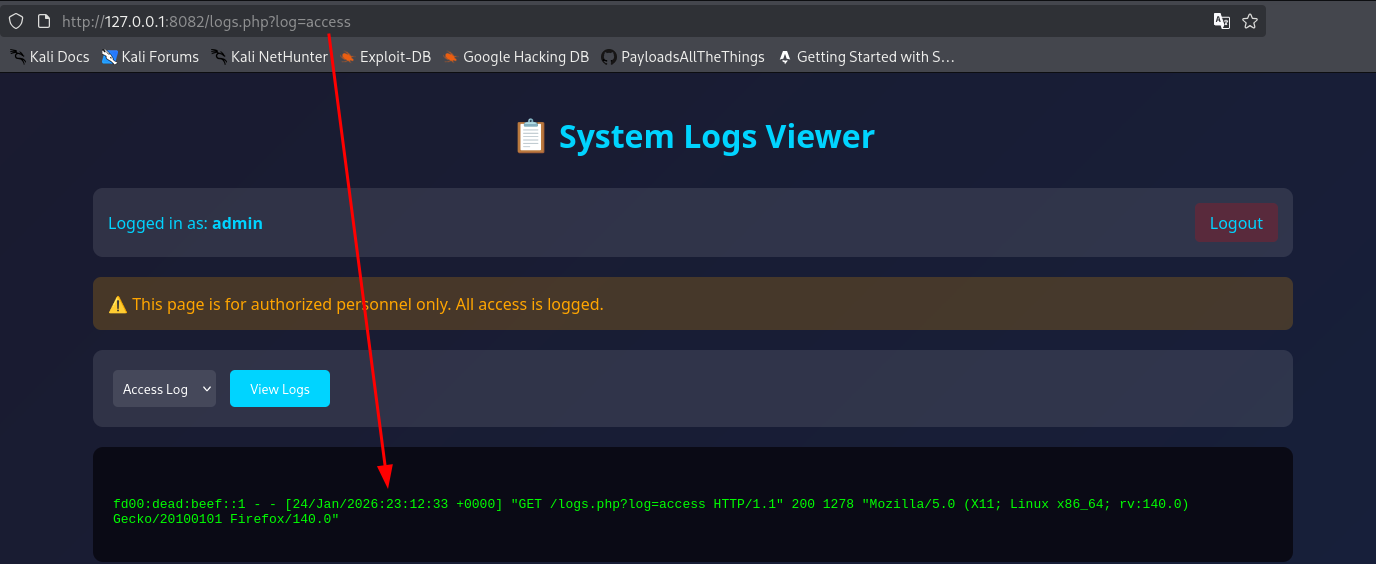Open the Google Hacking DB bookmark

(x=516, y=57)
